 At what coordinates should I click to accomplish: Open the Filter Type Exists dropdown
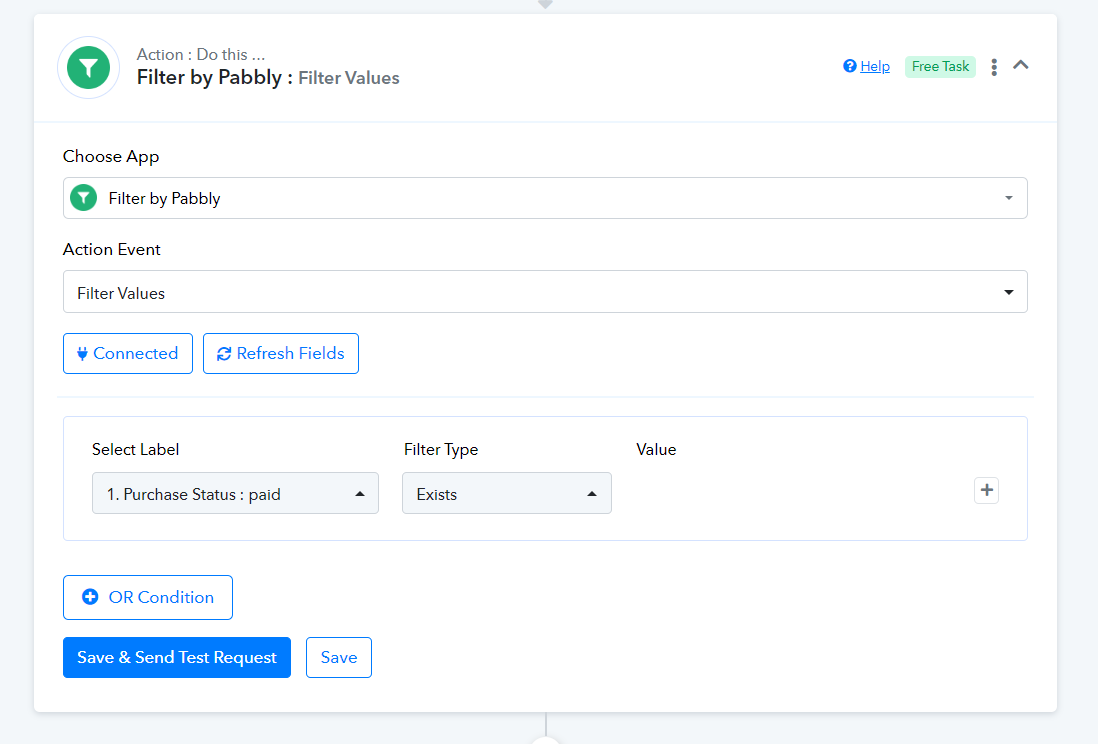coord(506,494)
